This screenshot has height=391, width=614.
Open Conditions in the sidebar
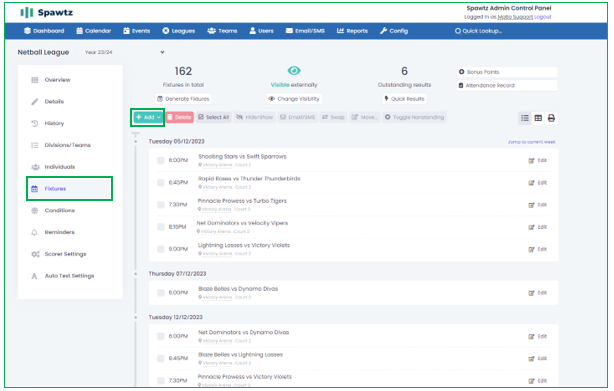[x=60, y=211]
